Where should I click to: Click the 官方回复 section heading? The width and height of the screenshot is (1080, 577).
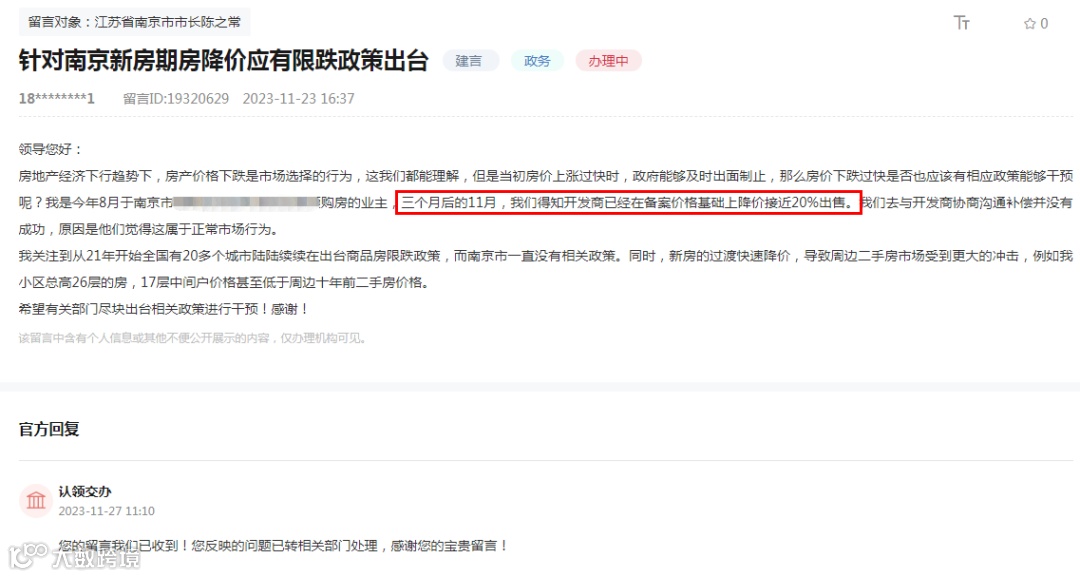pyautogui.click(x=49, y=429)
